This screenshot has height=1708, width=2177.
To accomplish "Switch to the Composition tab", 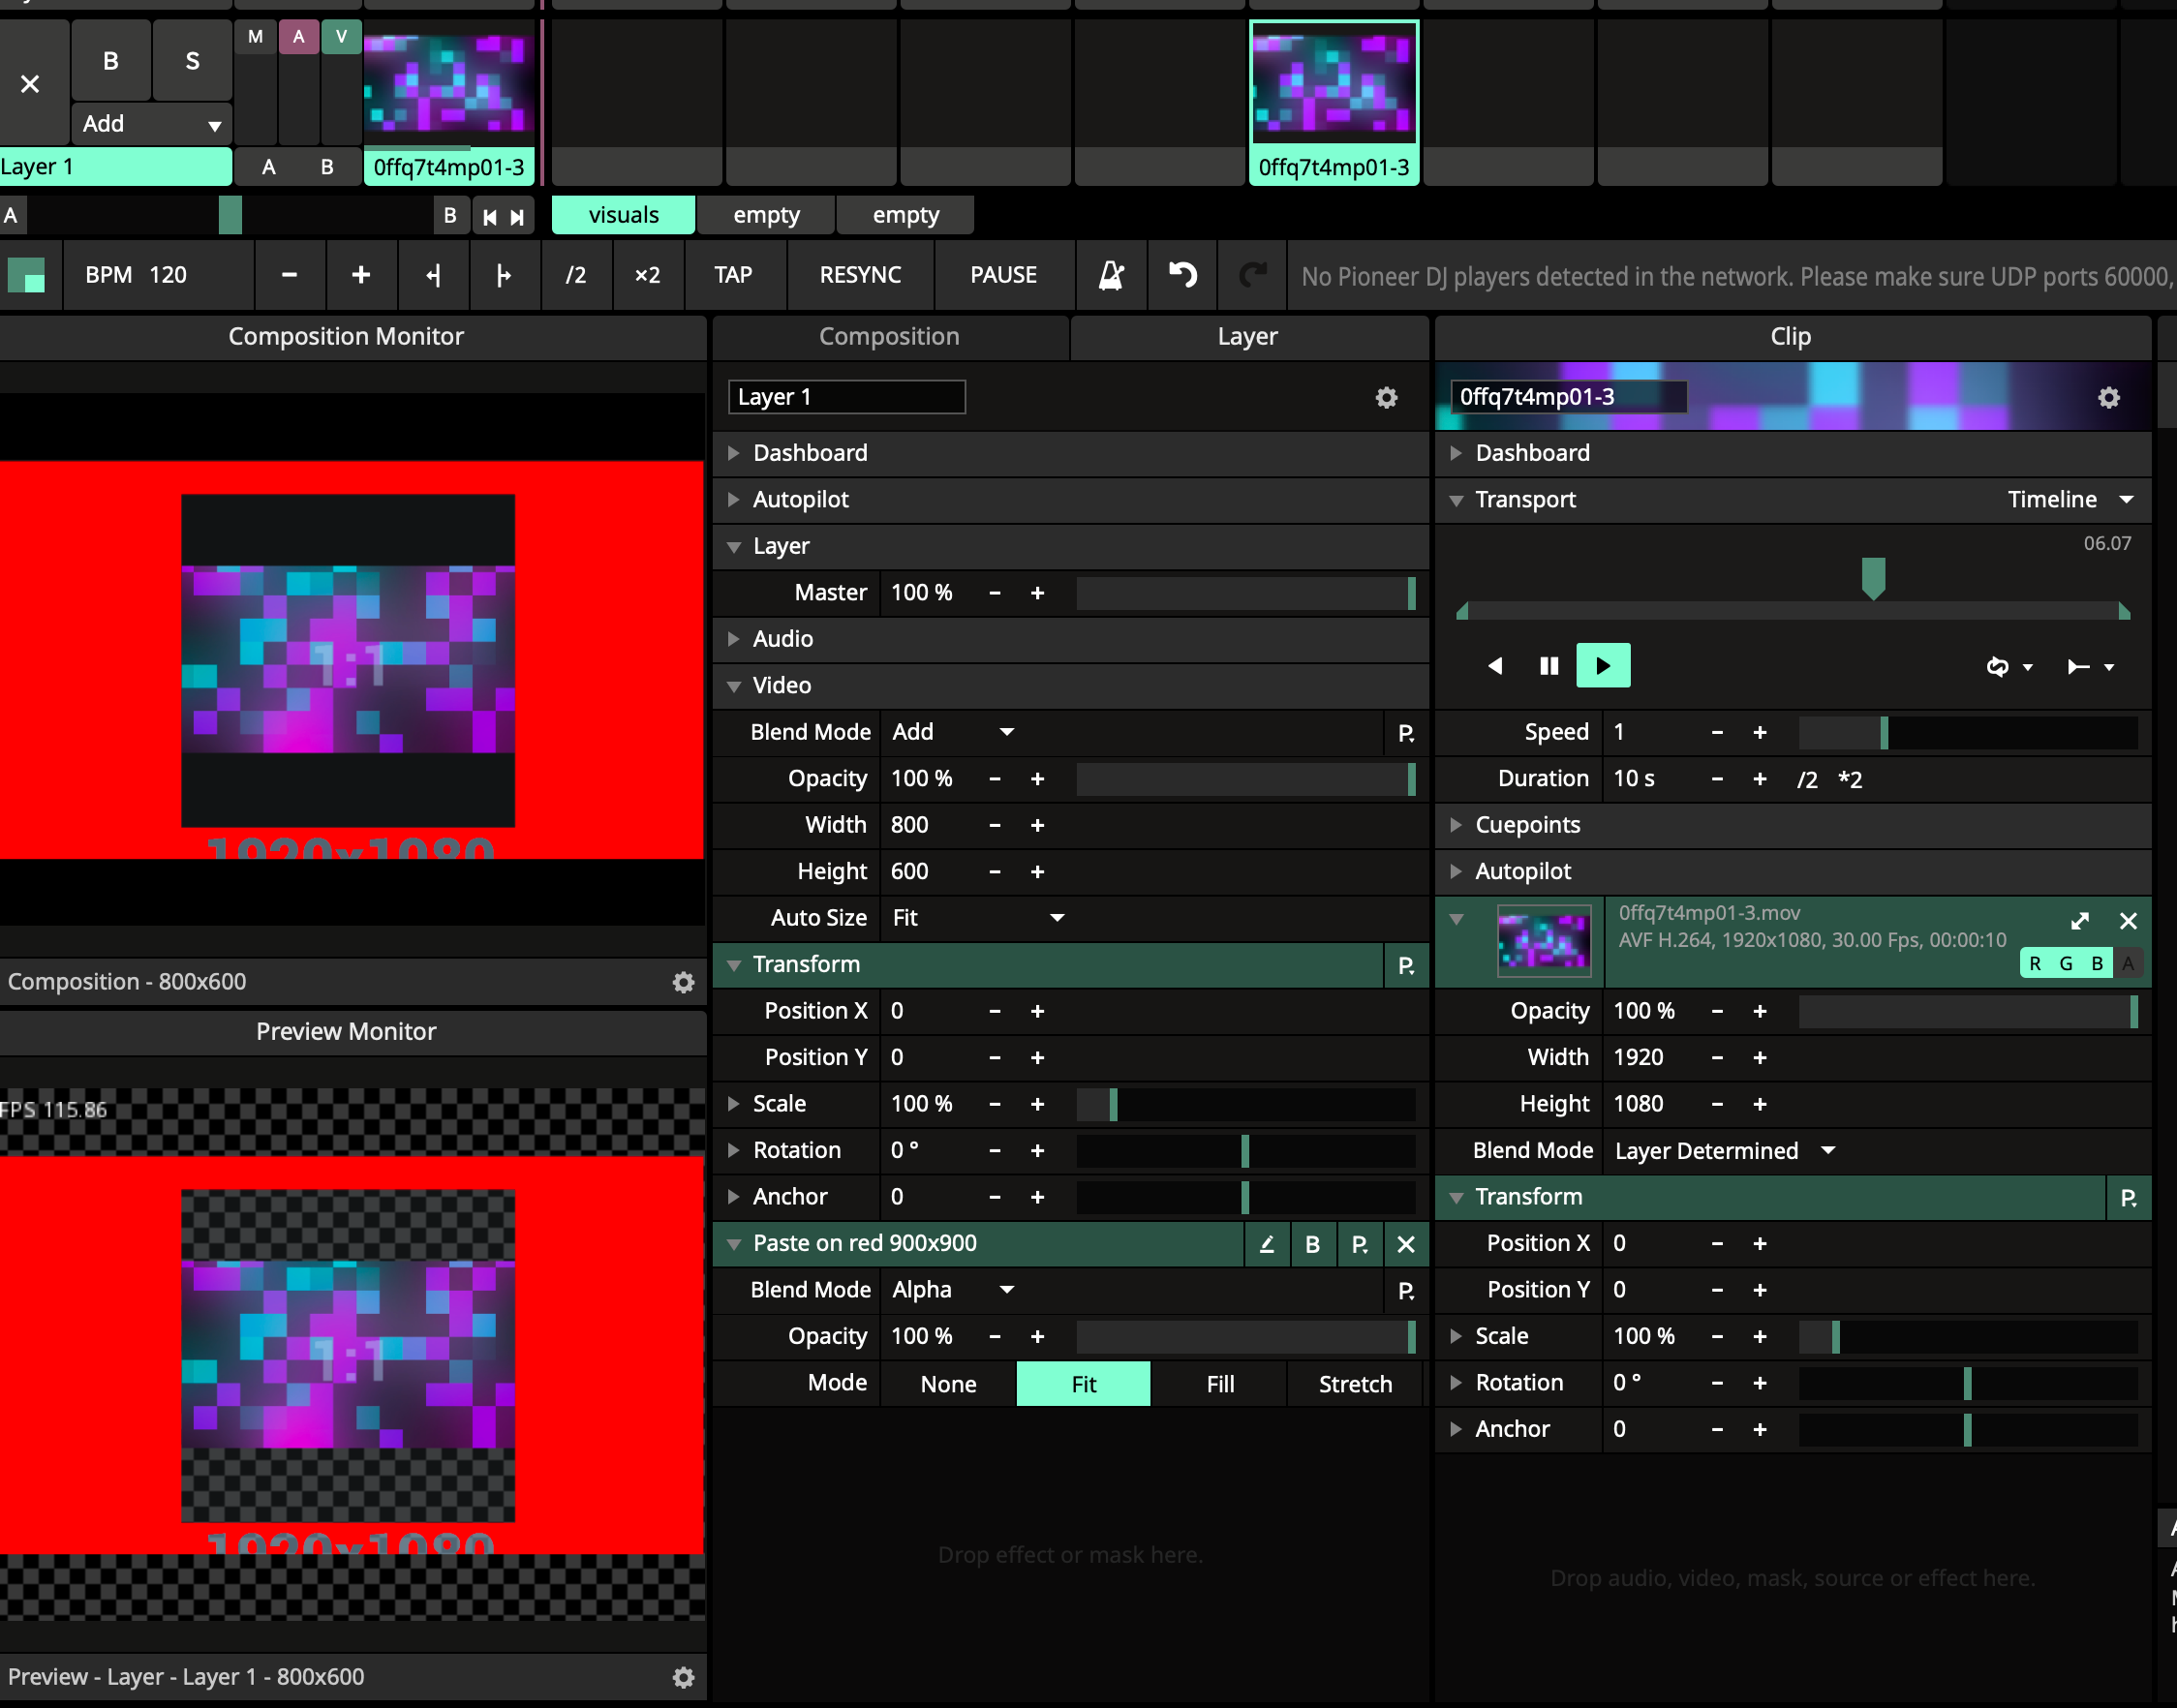I will tap(888, 337).
